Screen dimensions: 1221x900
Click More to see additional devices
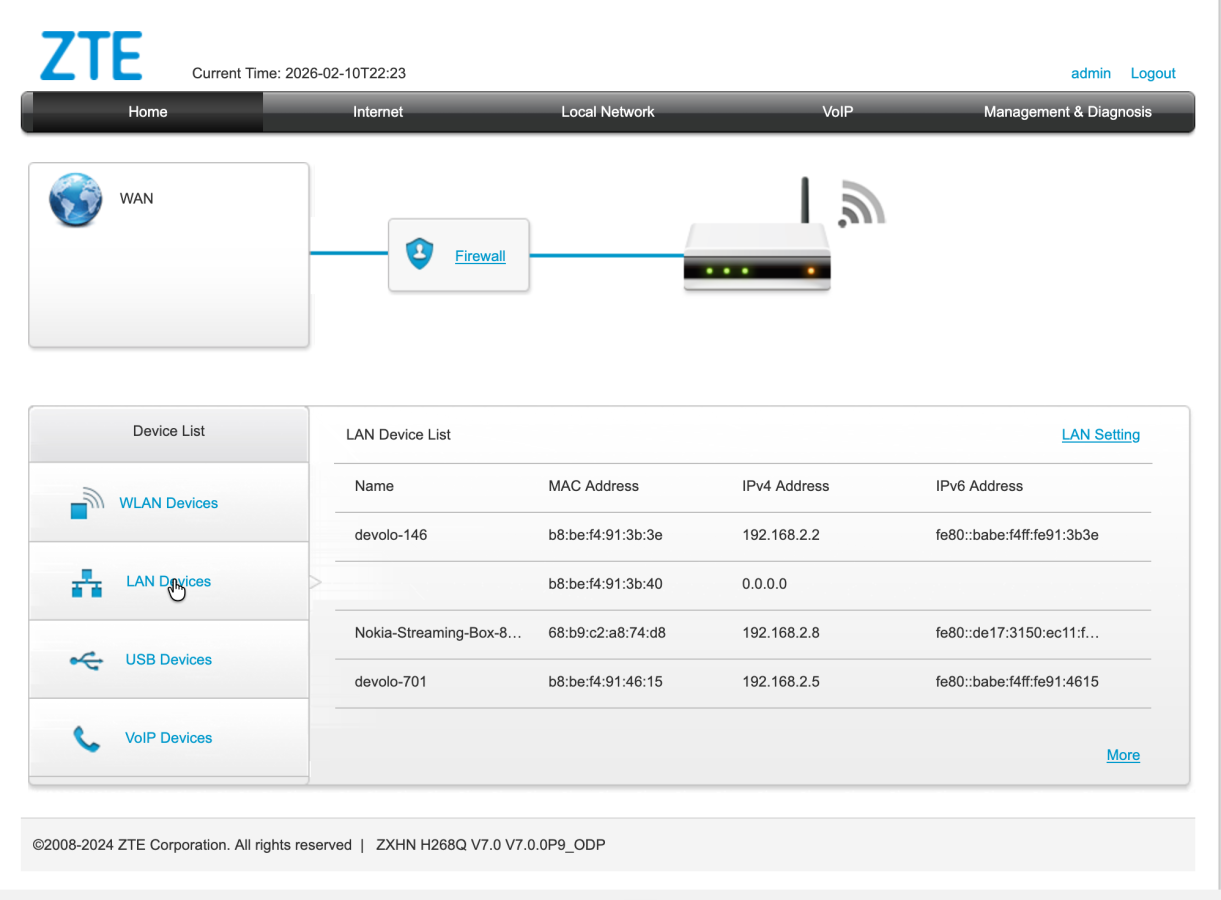pyautogui.click(x=1122, y=755)
